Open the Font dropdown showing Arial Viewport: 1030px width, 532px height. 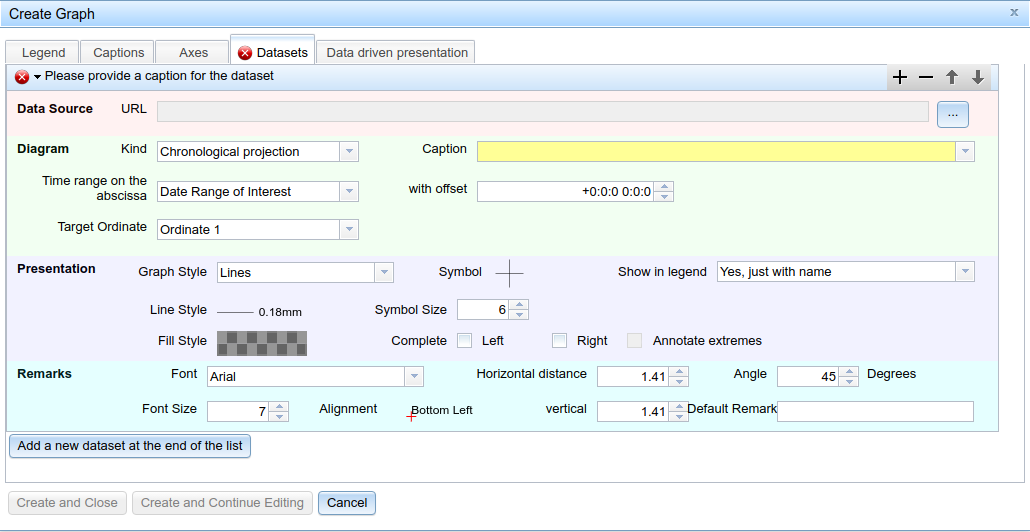tap(414, 376)
